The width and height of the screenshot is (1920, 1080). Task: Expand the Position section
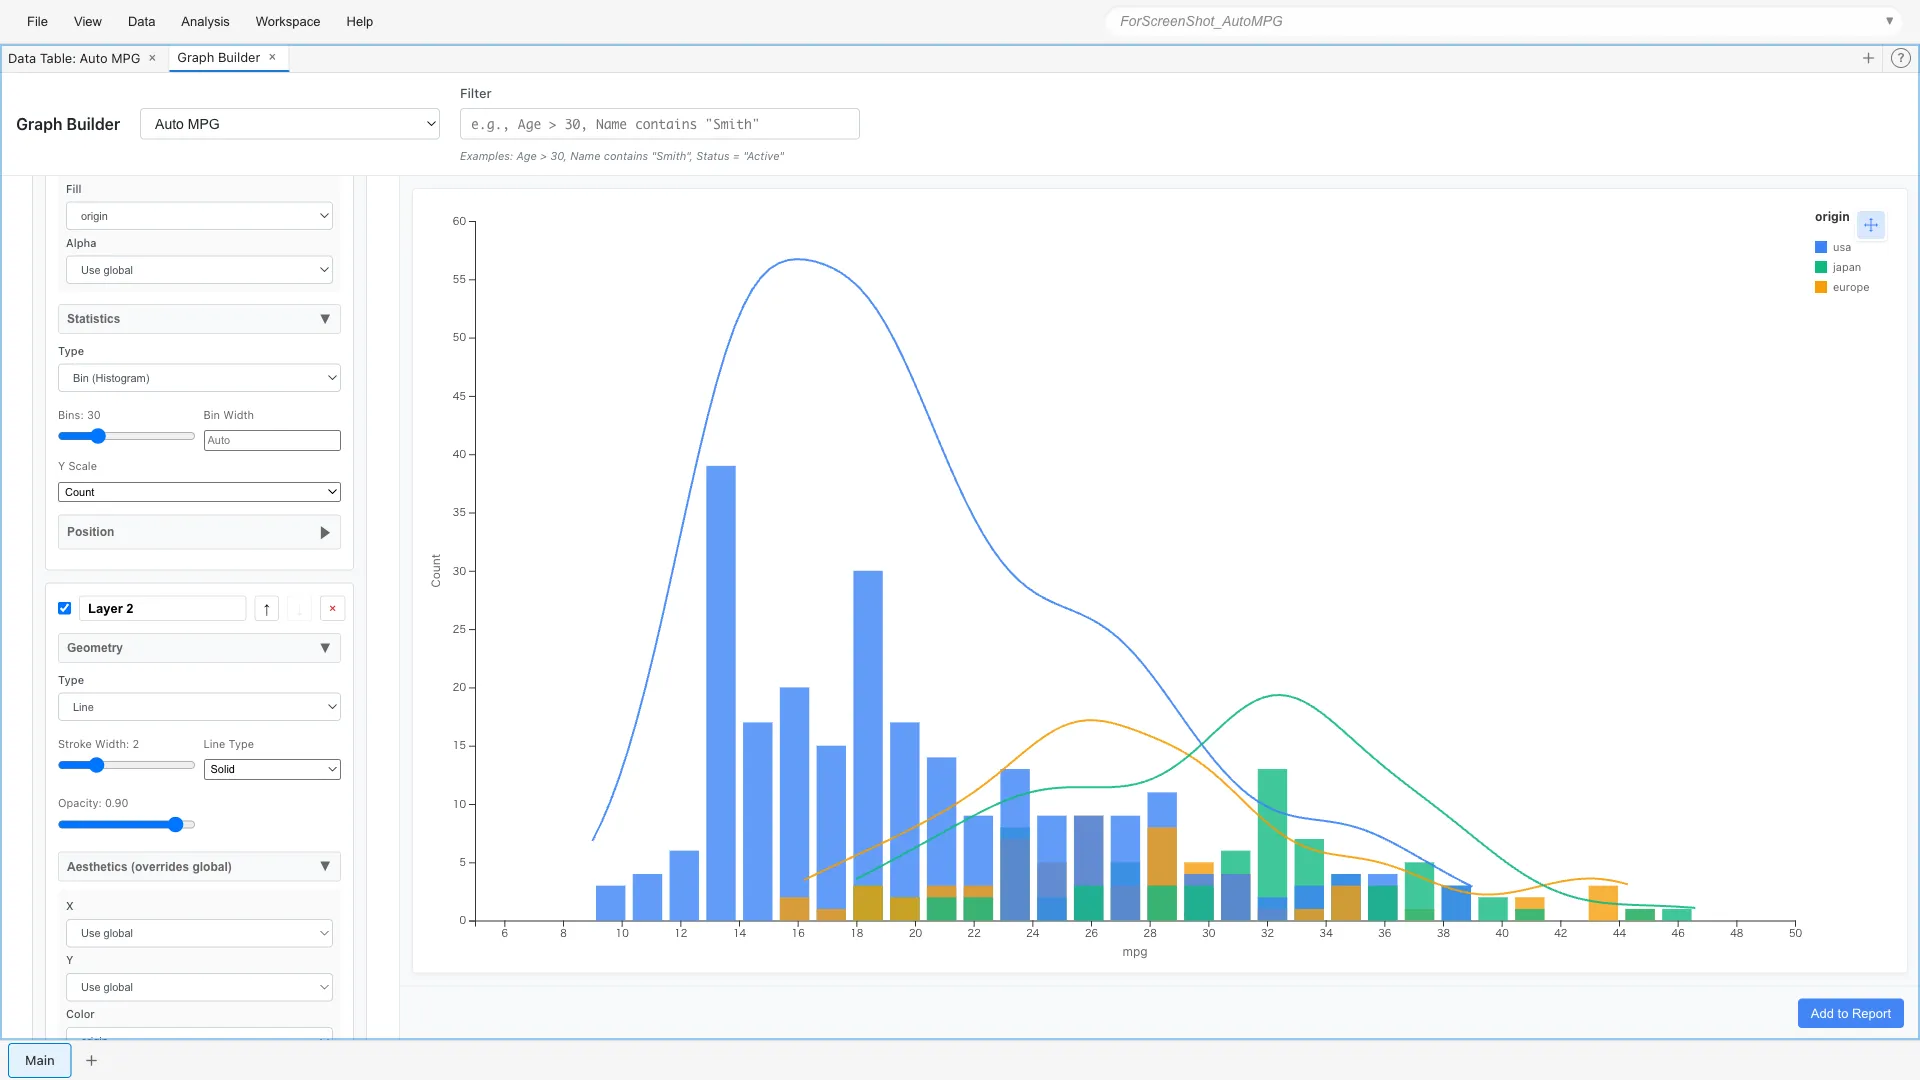pyautogui.click(x=325, y=532)
